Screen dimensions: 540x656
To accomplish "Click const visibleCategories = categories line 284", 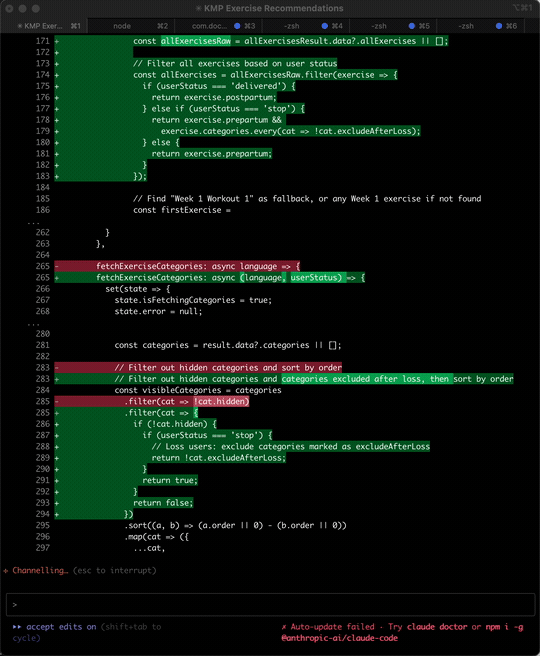I will tap(198, 390).
